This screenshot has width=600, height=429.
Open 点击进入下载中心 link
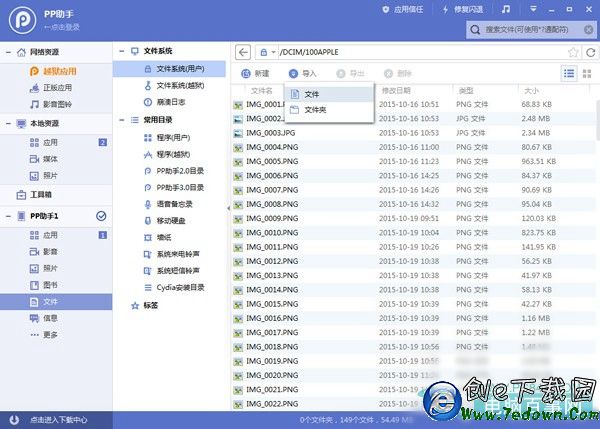coord(59,420)
